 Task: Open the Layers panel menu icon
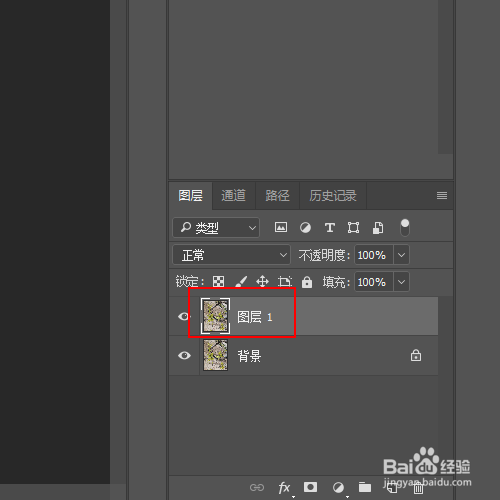coord(442,195)
